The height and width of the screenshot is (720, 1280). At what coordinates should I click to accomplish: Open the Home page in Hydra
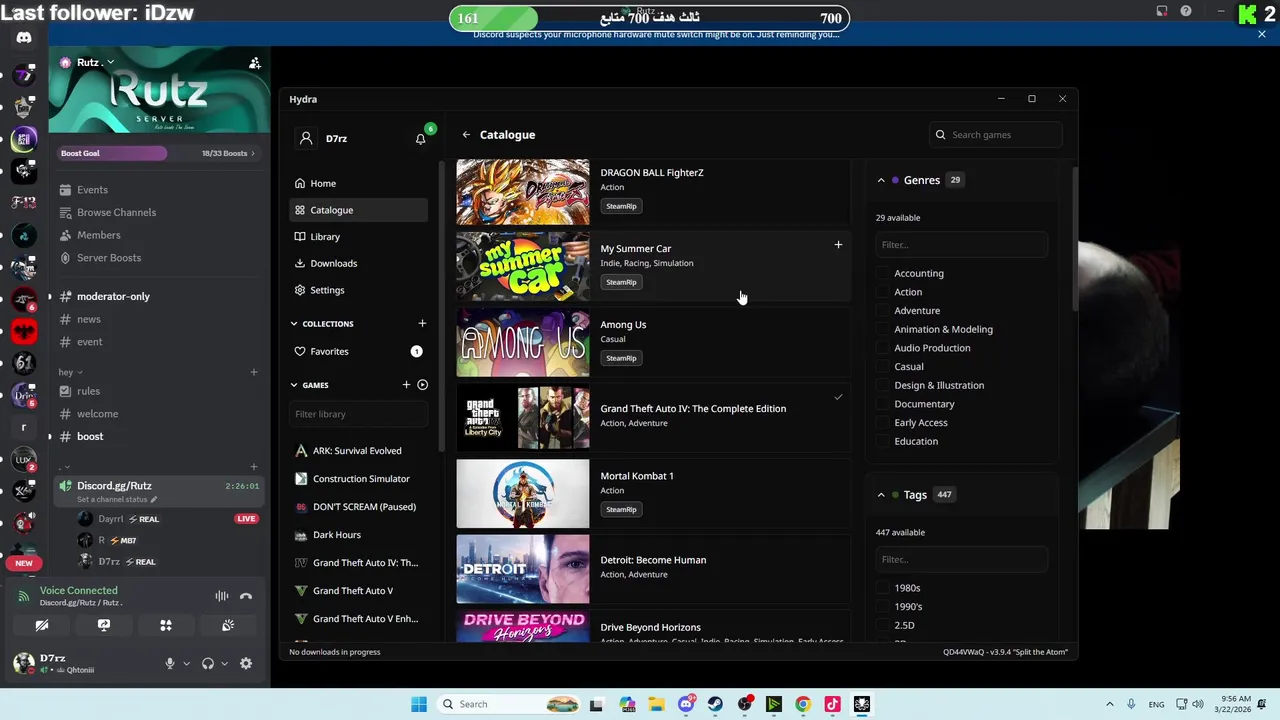(x=359, y=183)
